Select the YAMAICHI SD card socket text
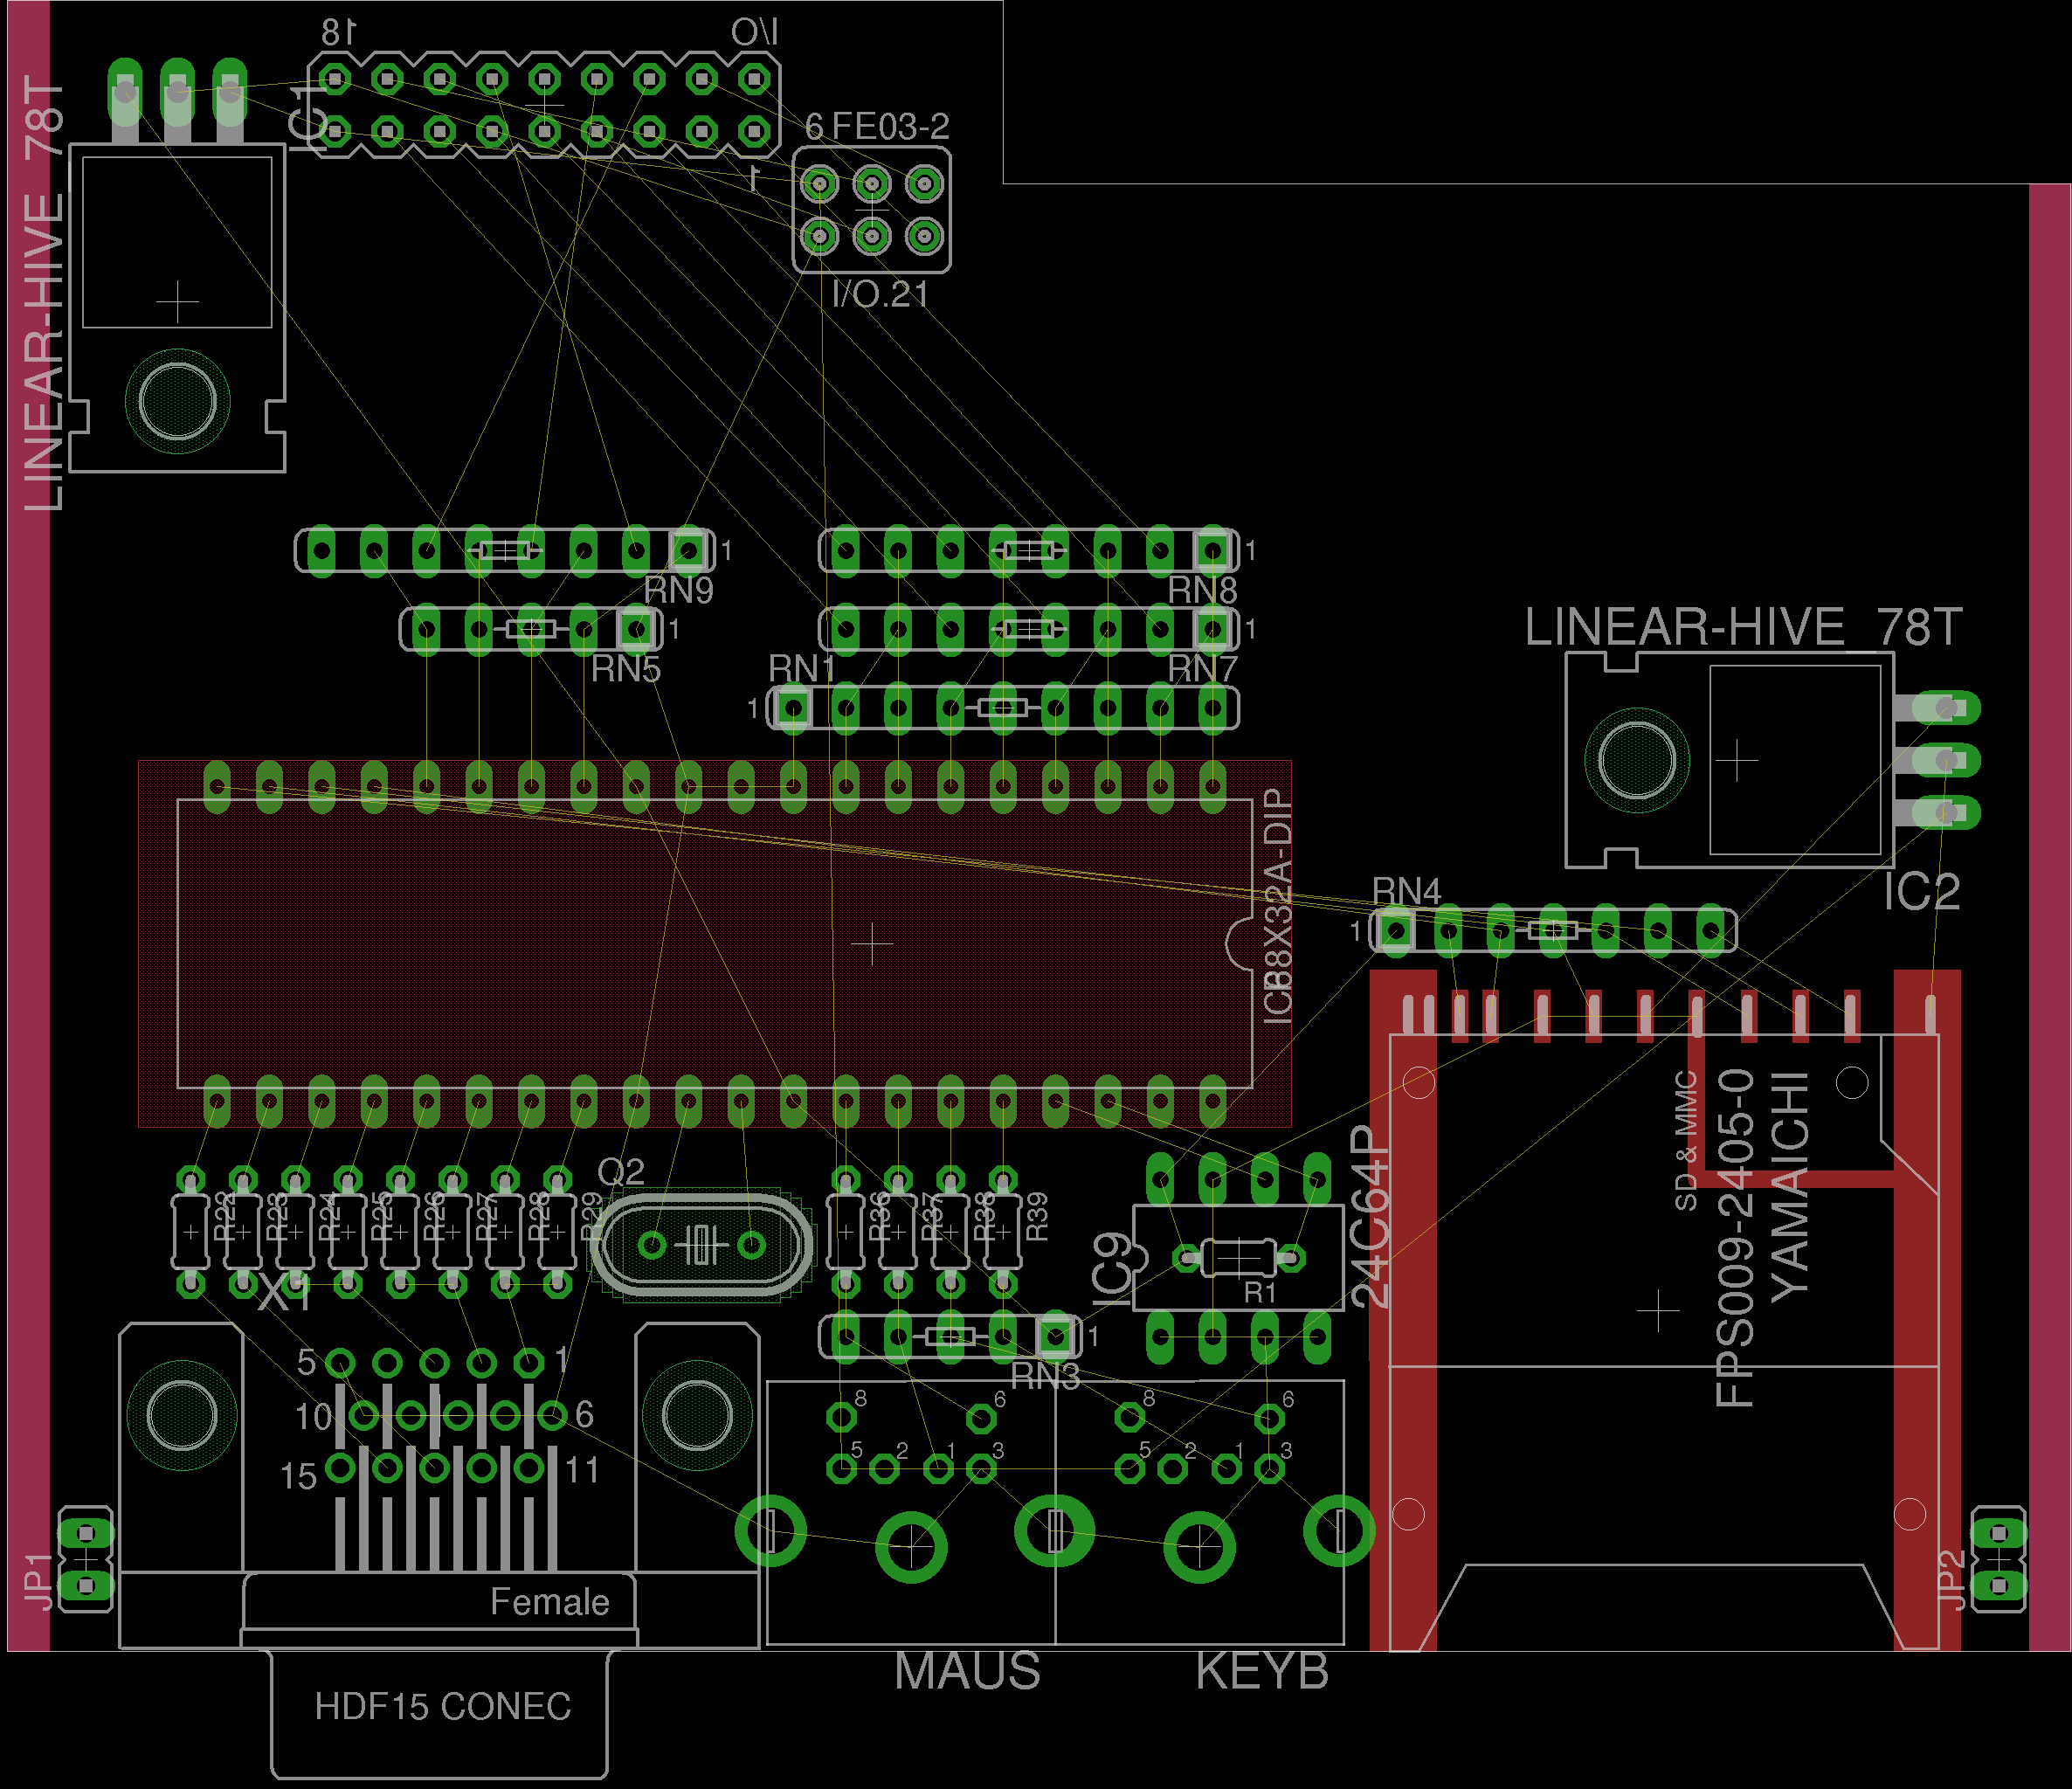 point(1789,1187)
